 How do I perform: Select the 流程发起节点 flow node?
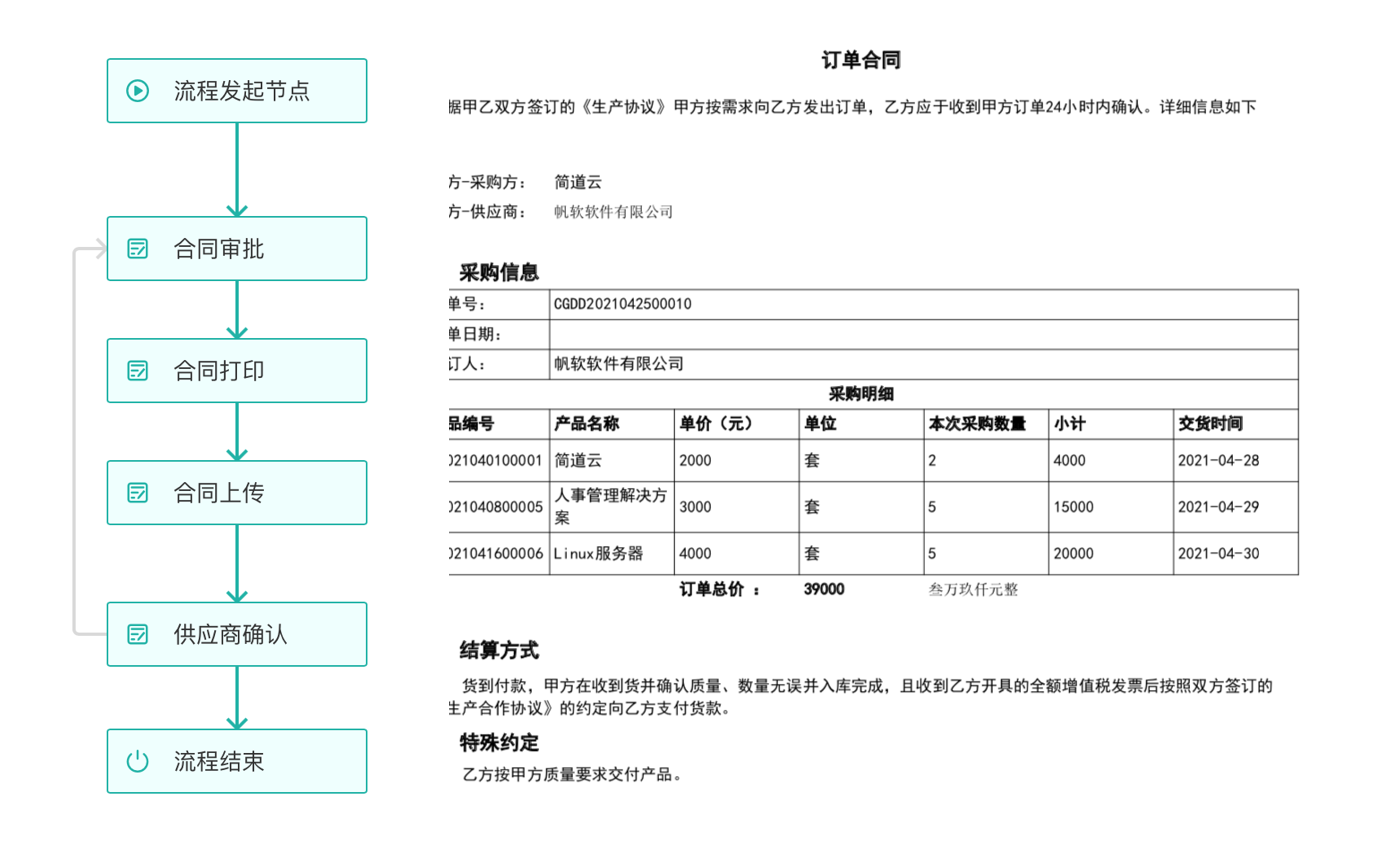(237, 91)
